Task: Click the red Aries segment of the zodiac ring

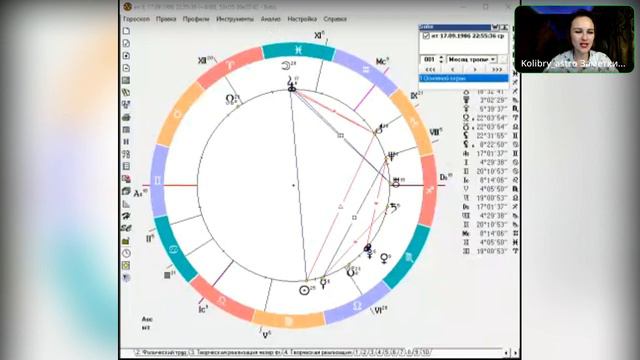Action: tap(230, 65)
